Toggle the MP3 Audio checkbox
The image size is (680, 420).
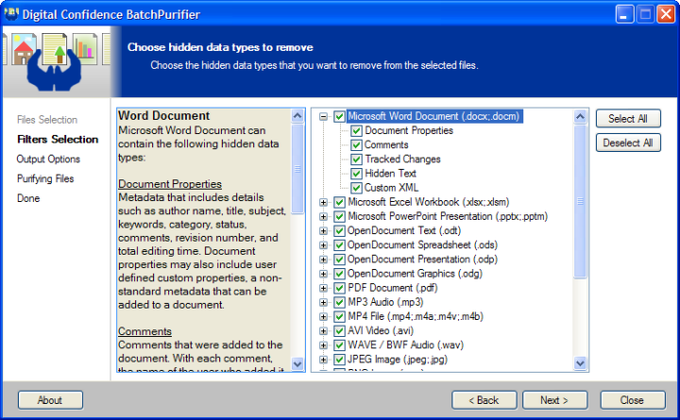point(339,302)
